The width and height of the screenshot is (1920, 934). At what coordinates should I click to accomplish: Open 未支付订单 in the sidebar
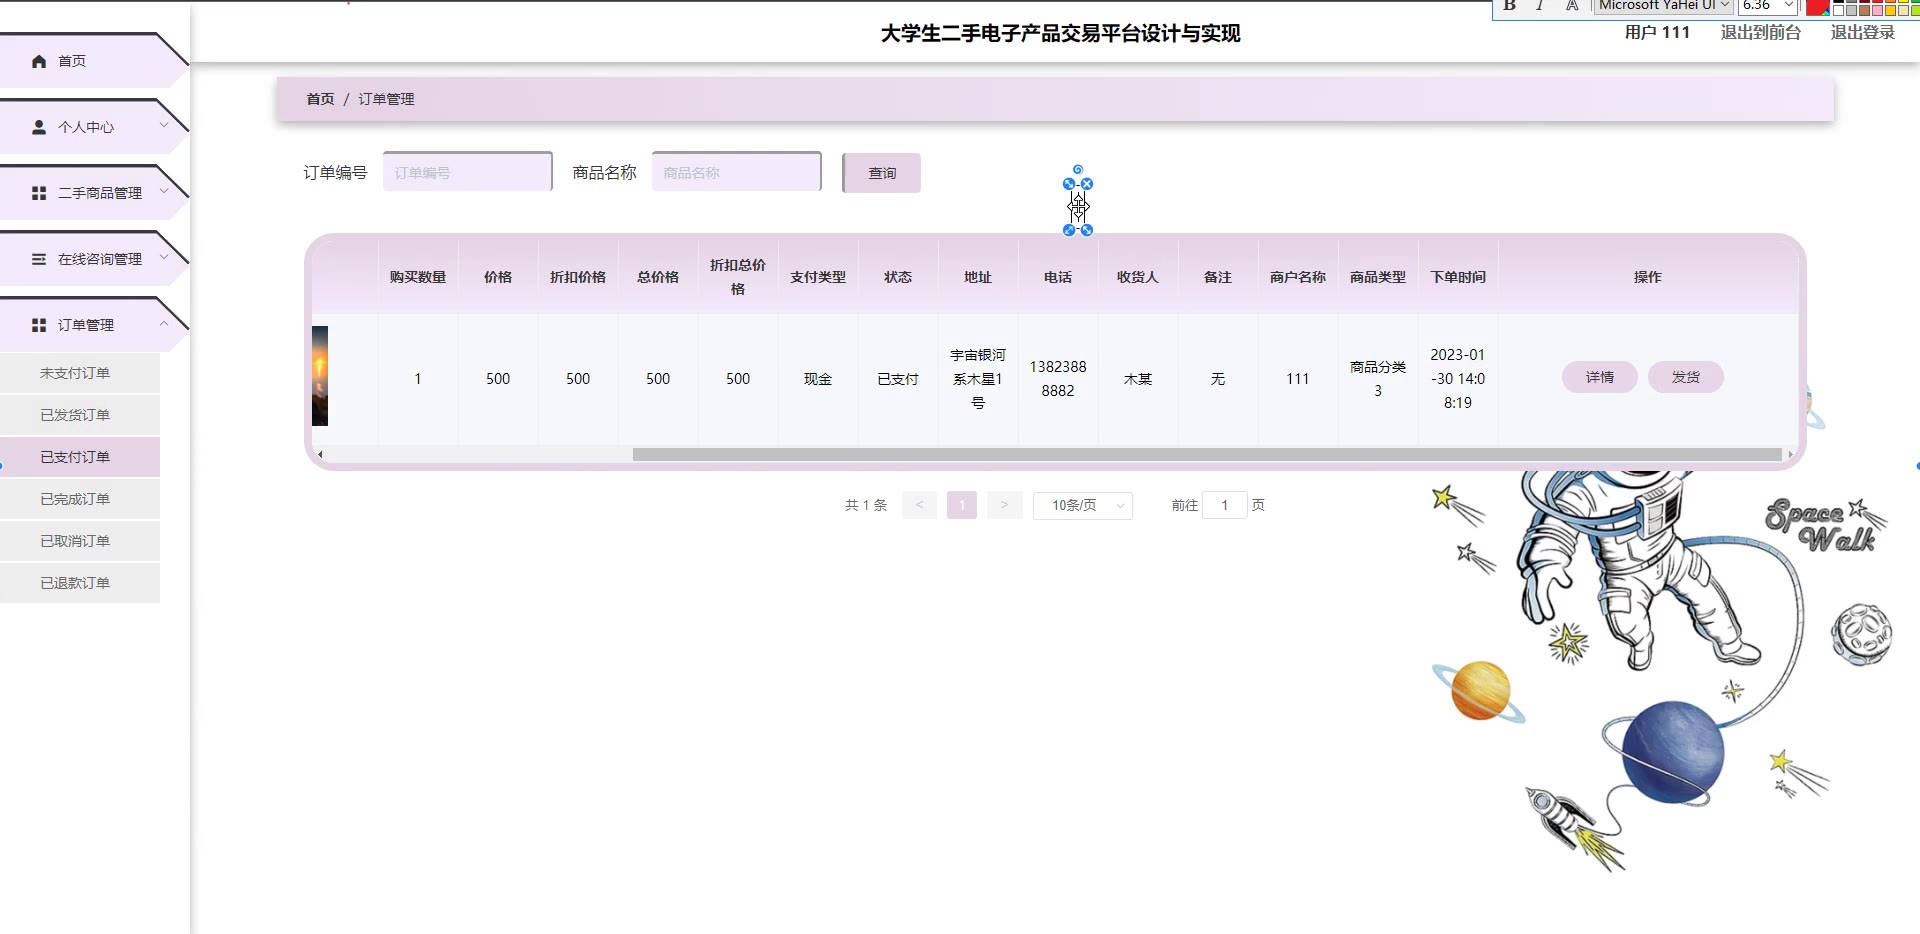(80, 373)
